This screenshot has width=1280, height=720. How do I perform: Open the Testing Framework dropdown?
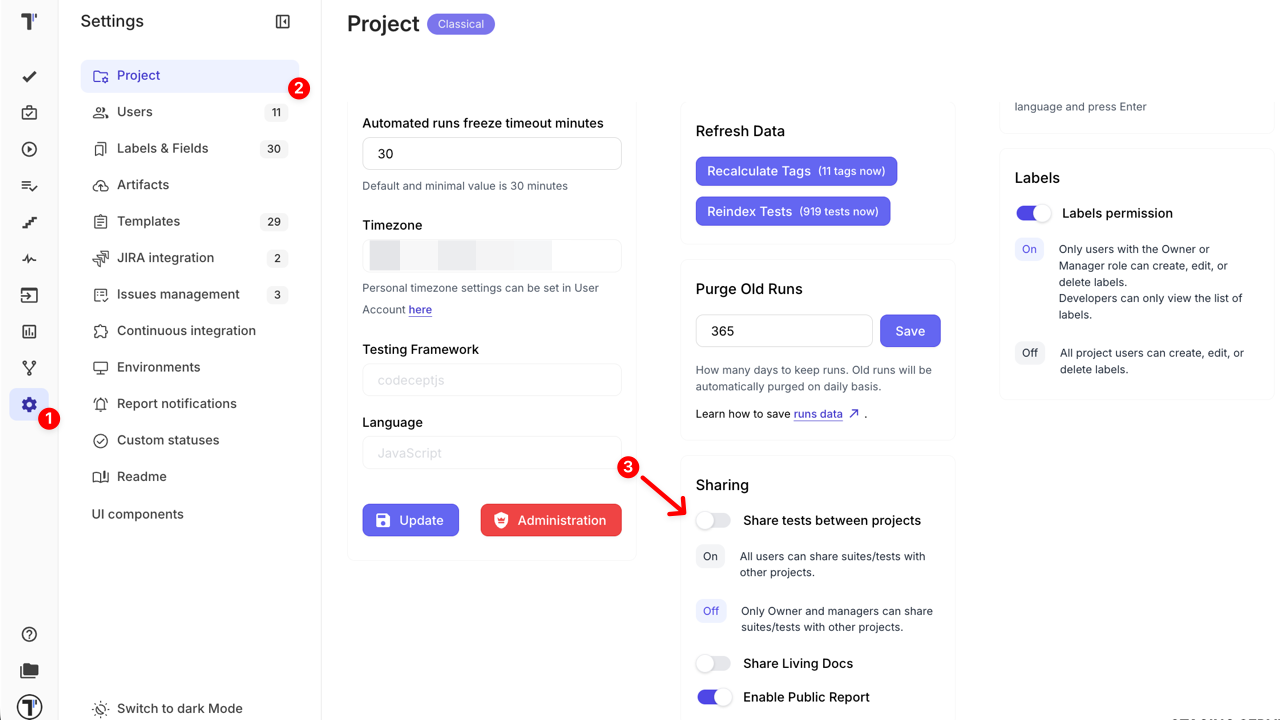click(491, 380)
